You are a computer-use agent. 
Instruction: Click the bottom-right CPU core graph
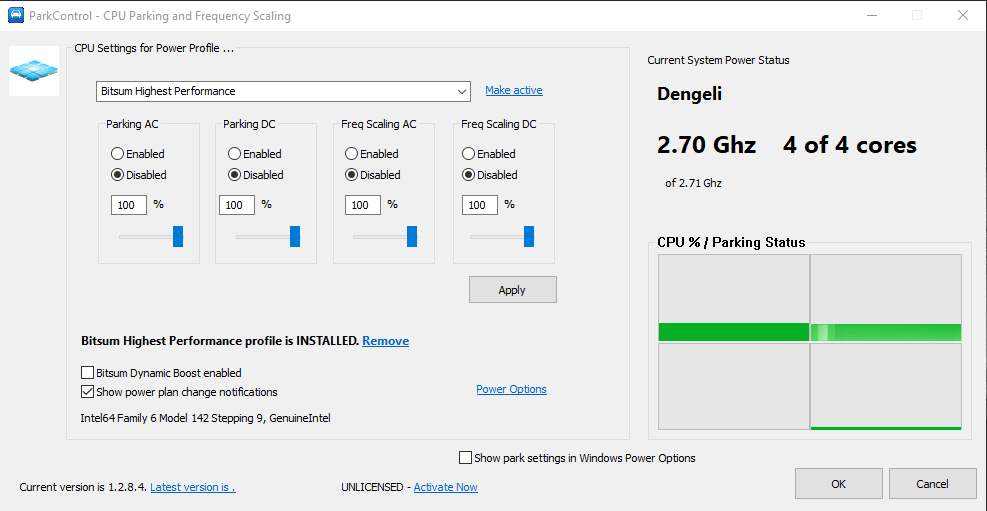[886, 386]
